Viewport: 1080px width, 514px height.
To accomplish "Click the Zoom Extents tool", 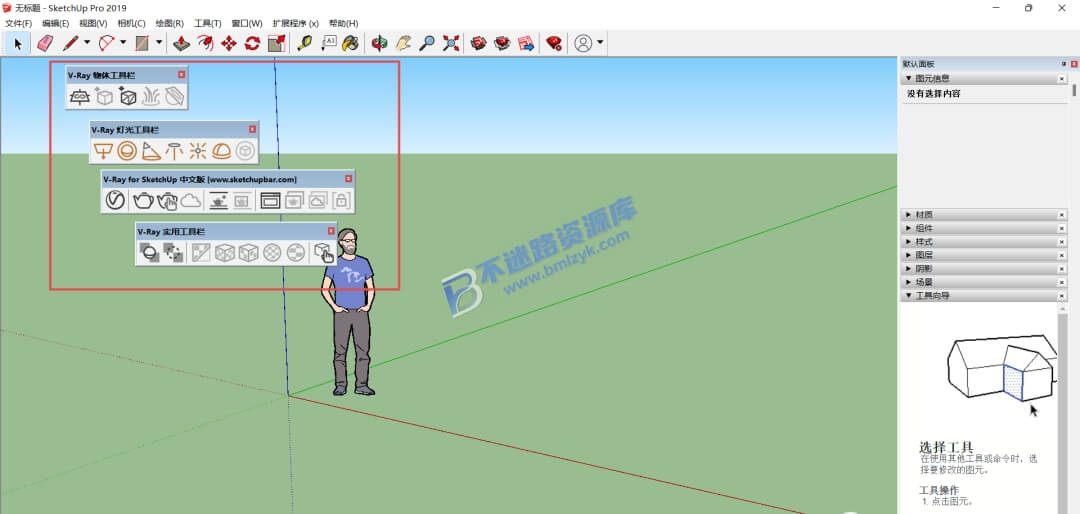I will coord(451,43).
